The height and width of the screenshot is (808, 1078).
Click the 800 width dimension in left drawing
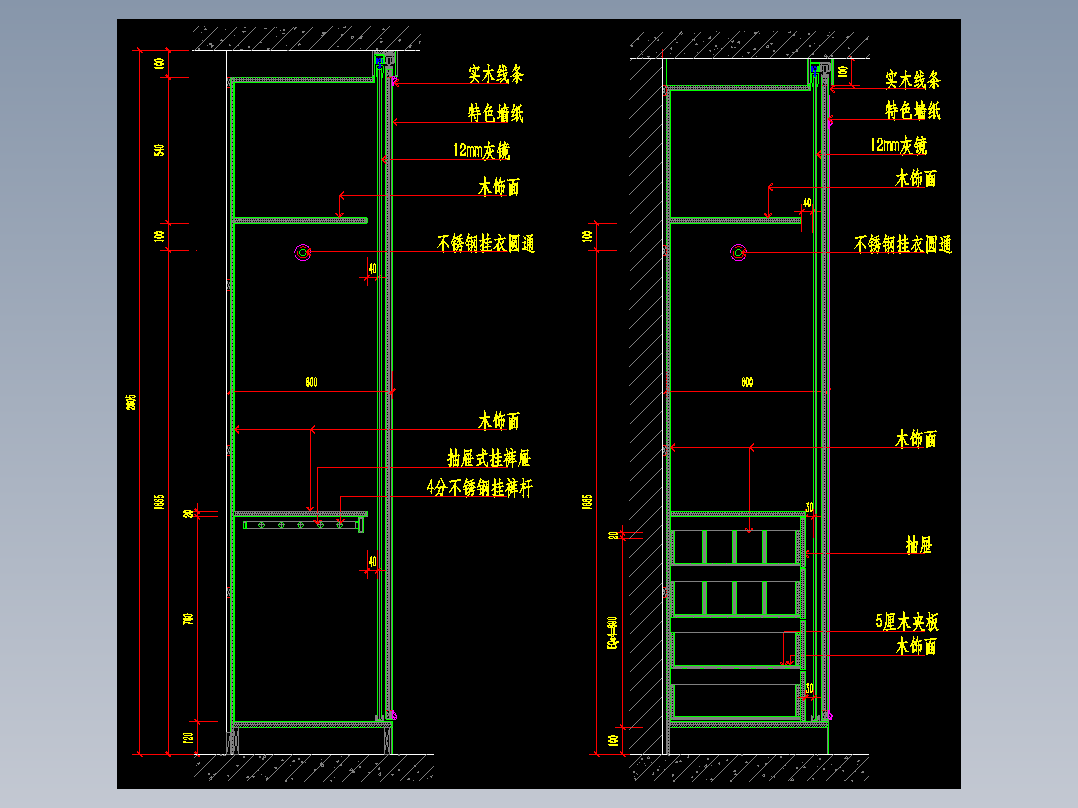(311, 382)
